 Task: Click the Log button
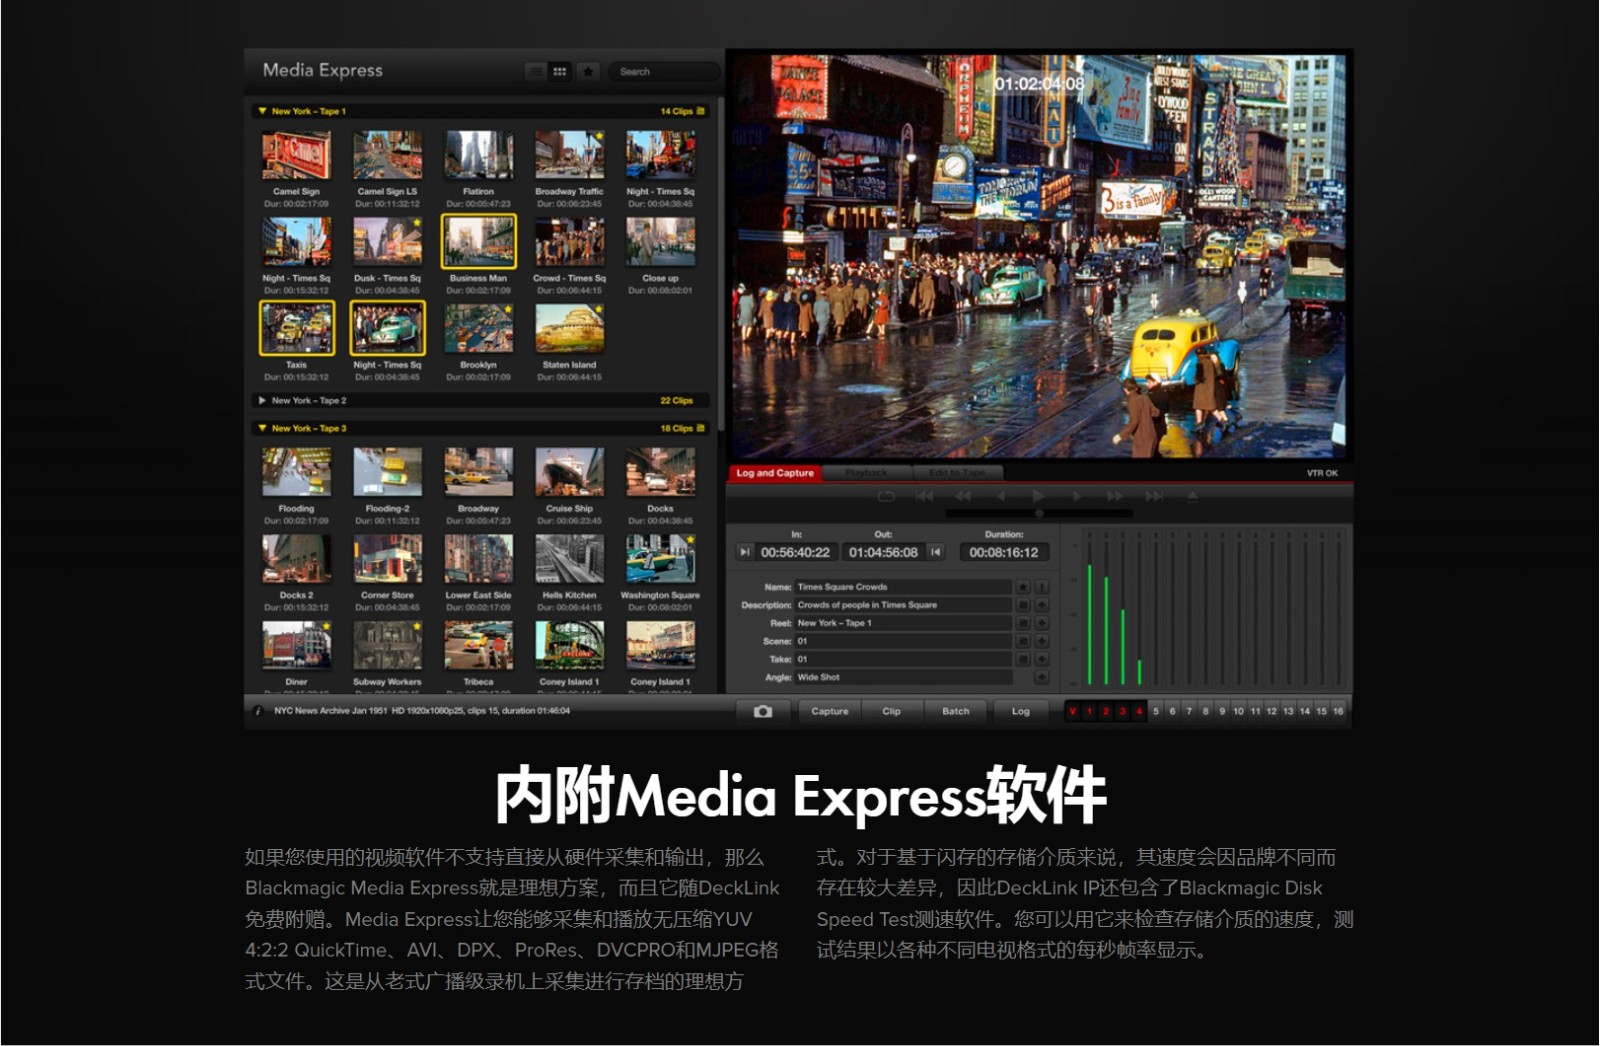click(1020, 711)
